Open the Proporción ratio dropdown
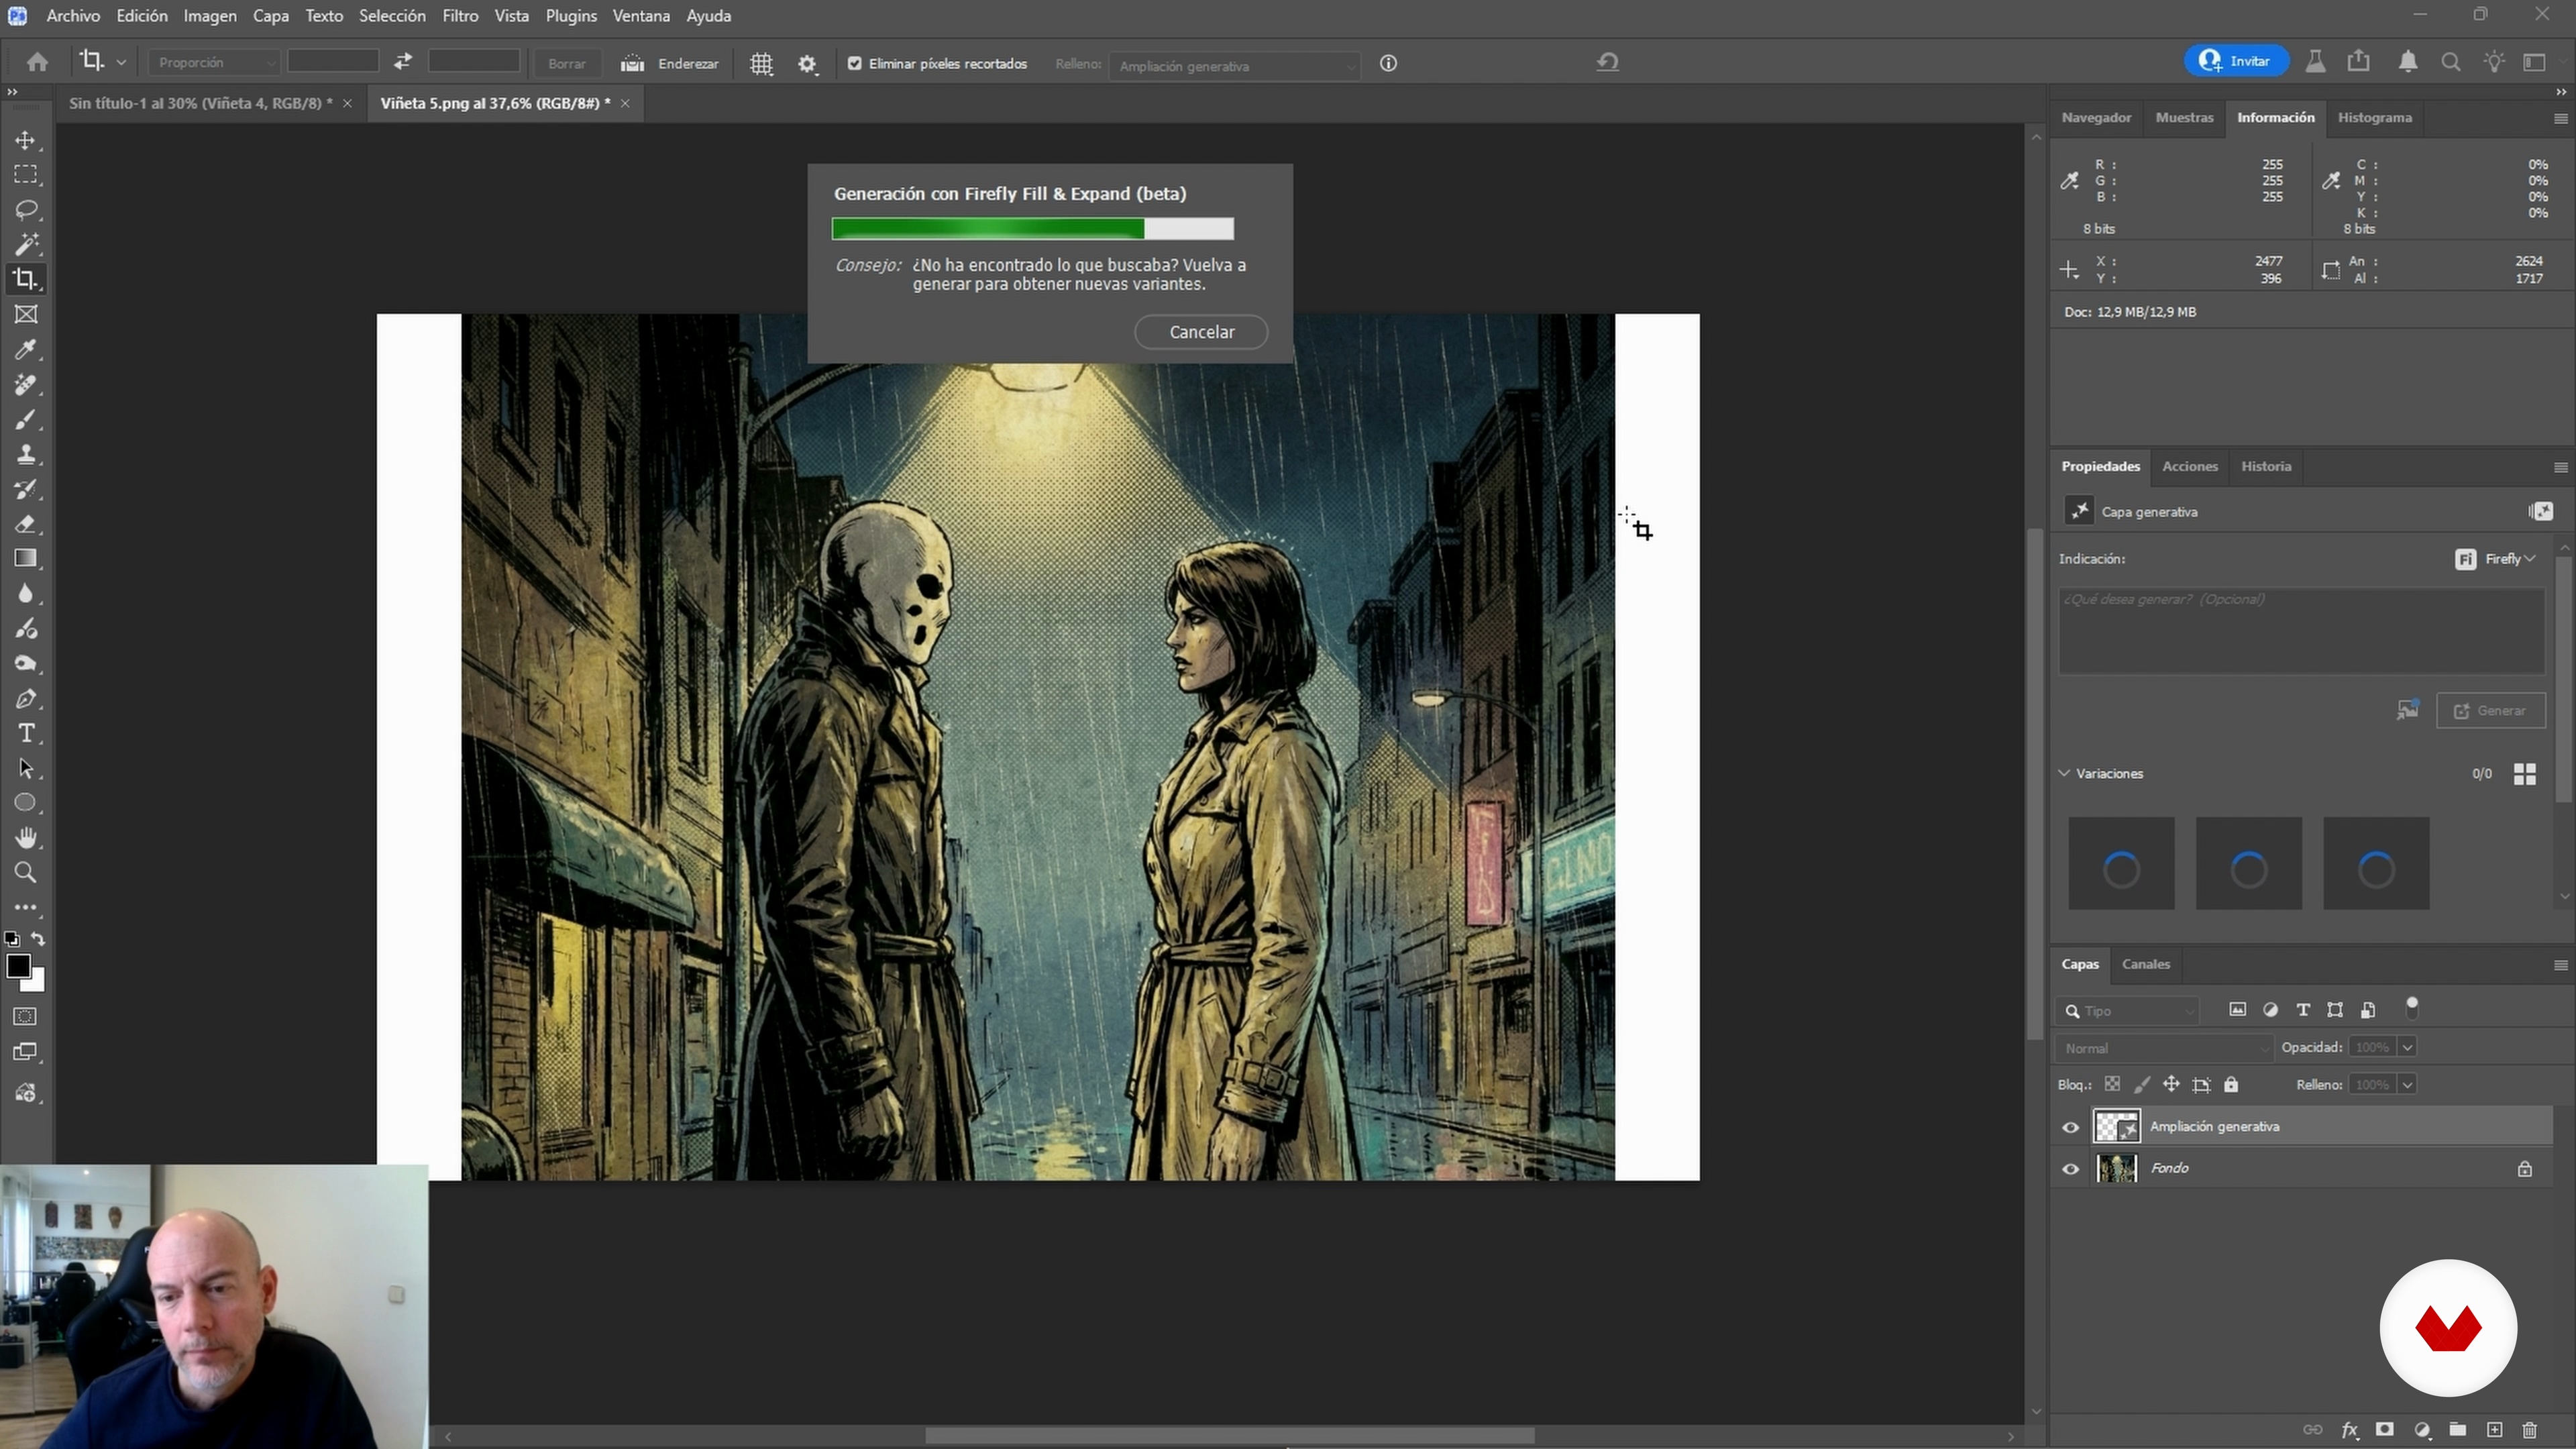The height and width of the screenshot is (1449, 2576). pos(215,62)
